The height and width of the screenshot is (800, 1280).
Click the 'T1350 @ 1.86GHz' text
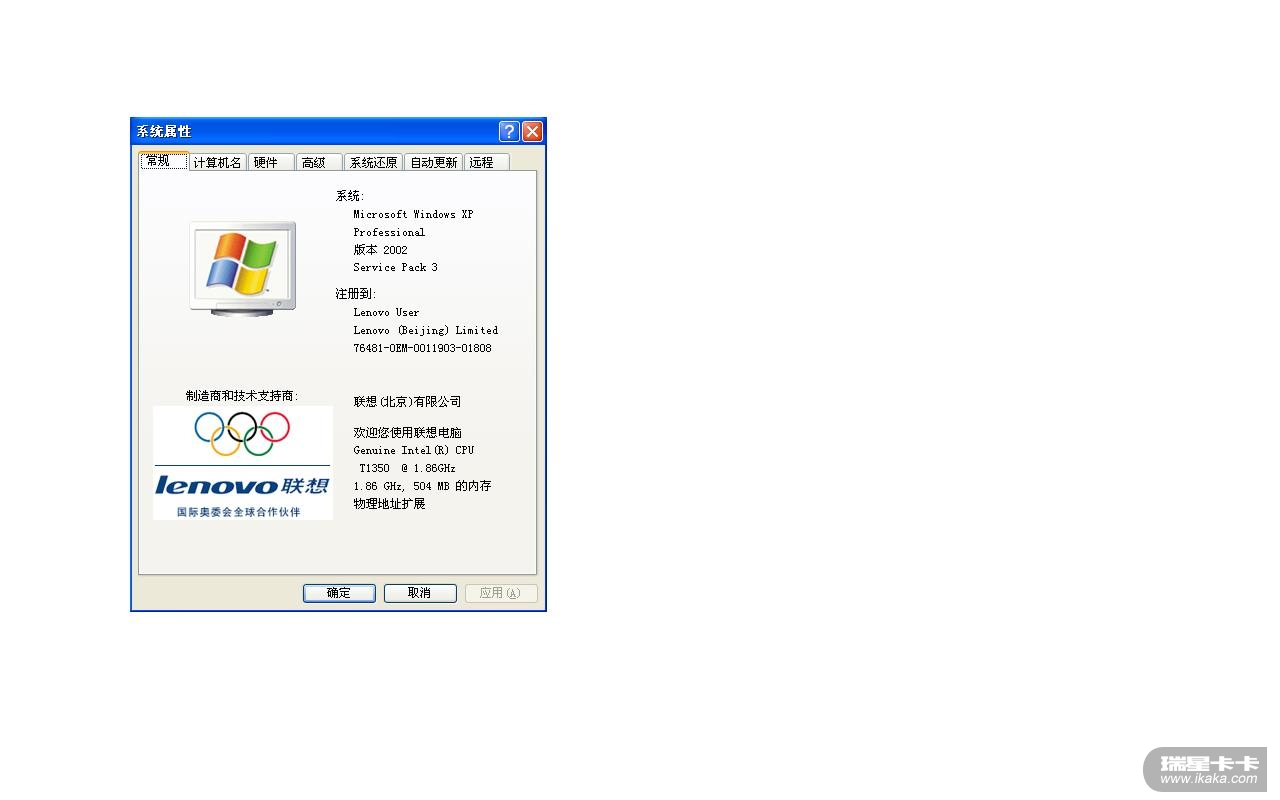tap(407, 468)
